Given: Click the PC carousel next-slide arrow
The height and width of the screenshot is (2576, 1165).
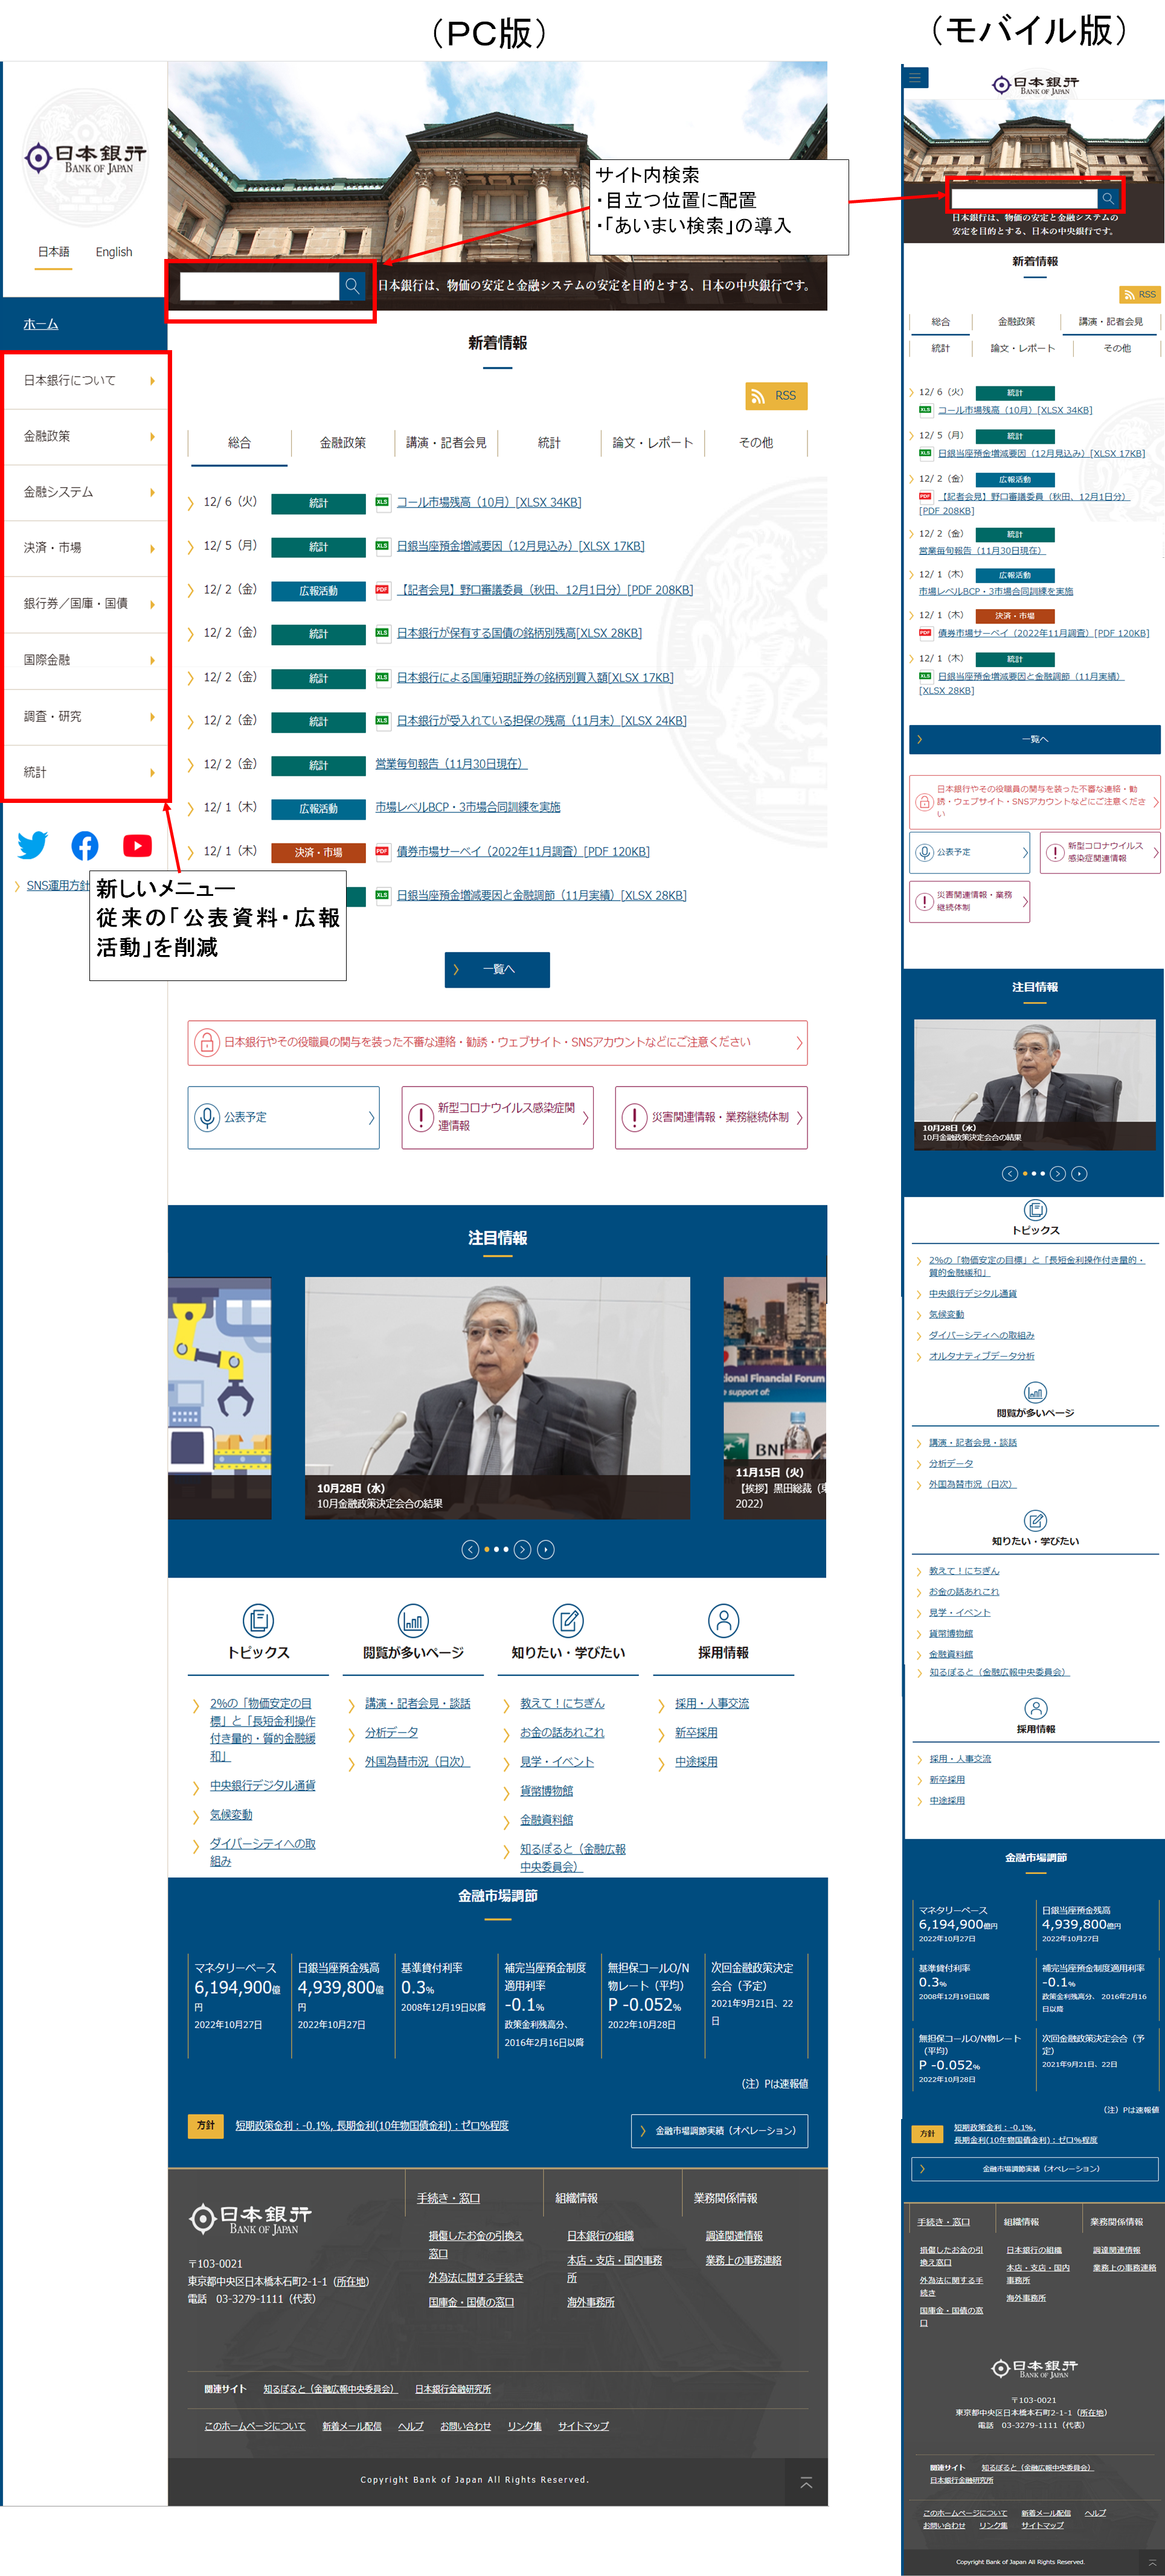Looking at the screenshot, I should click(x=522, y=1549).
